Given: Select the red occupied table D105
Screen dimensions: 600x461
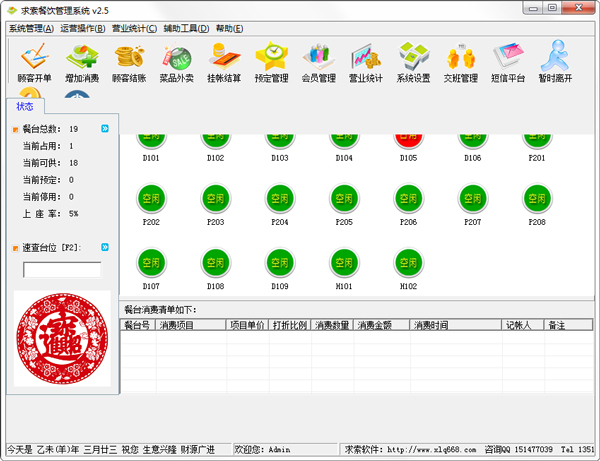Looking at the screenshot, I should coord(407,139).
